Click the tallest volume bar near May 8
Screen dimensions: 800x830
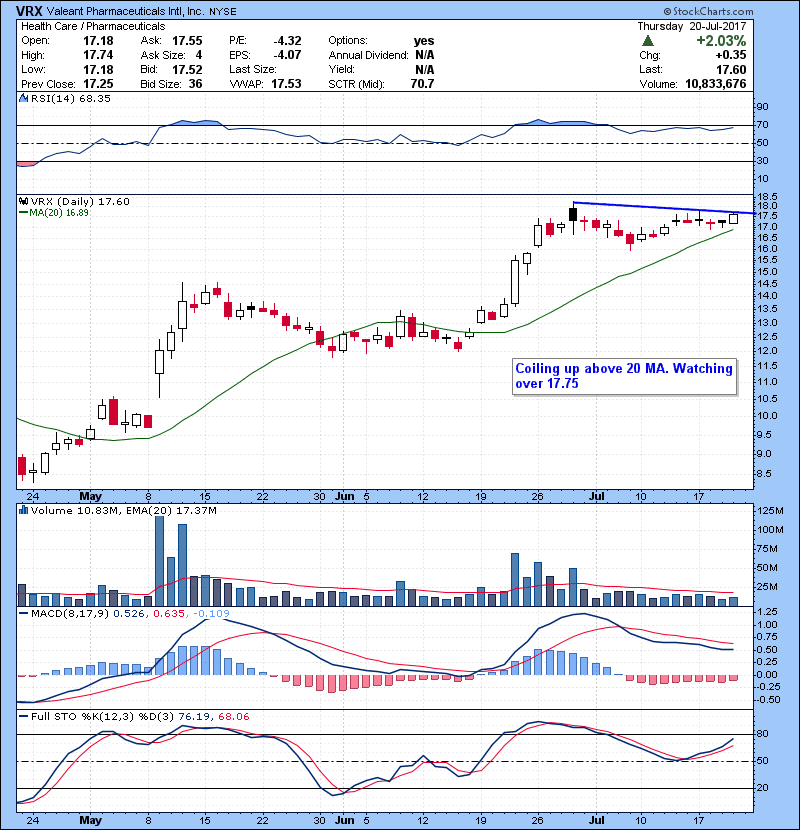(159, 561)
